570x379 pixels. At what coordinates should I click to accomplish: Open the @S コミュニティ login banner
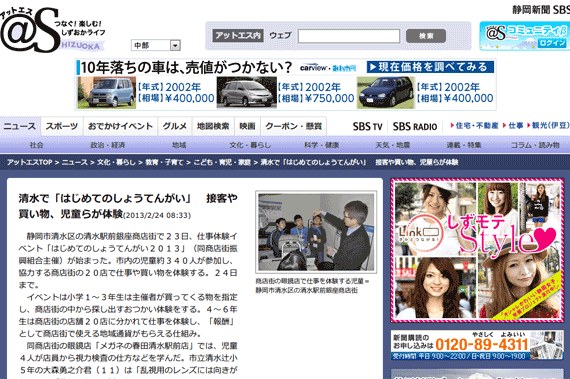pyautogui.click(x=525, y=36)
